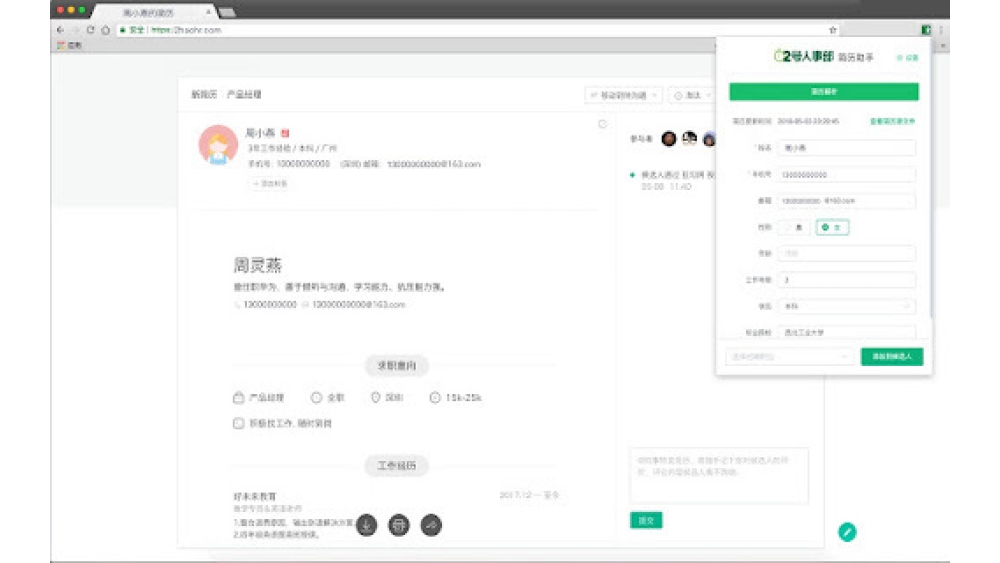Bookmark this page with the star icon
This screenshot has height=563, width=1000.
(832, 30)
